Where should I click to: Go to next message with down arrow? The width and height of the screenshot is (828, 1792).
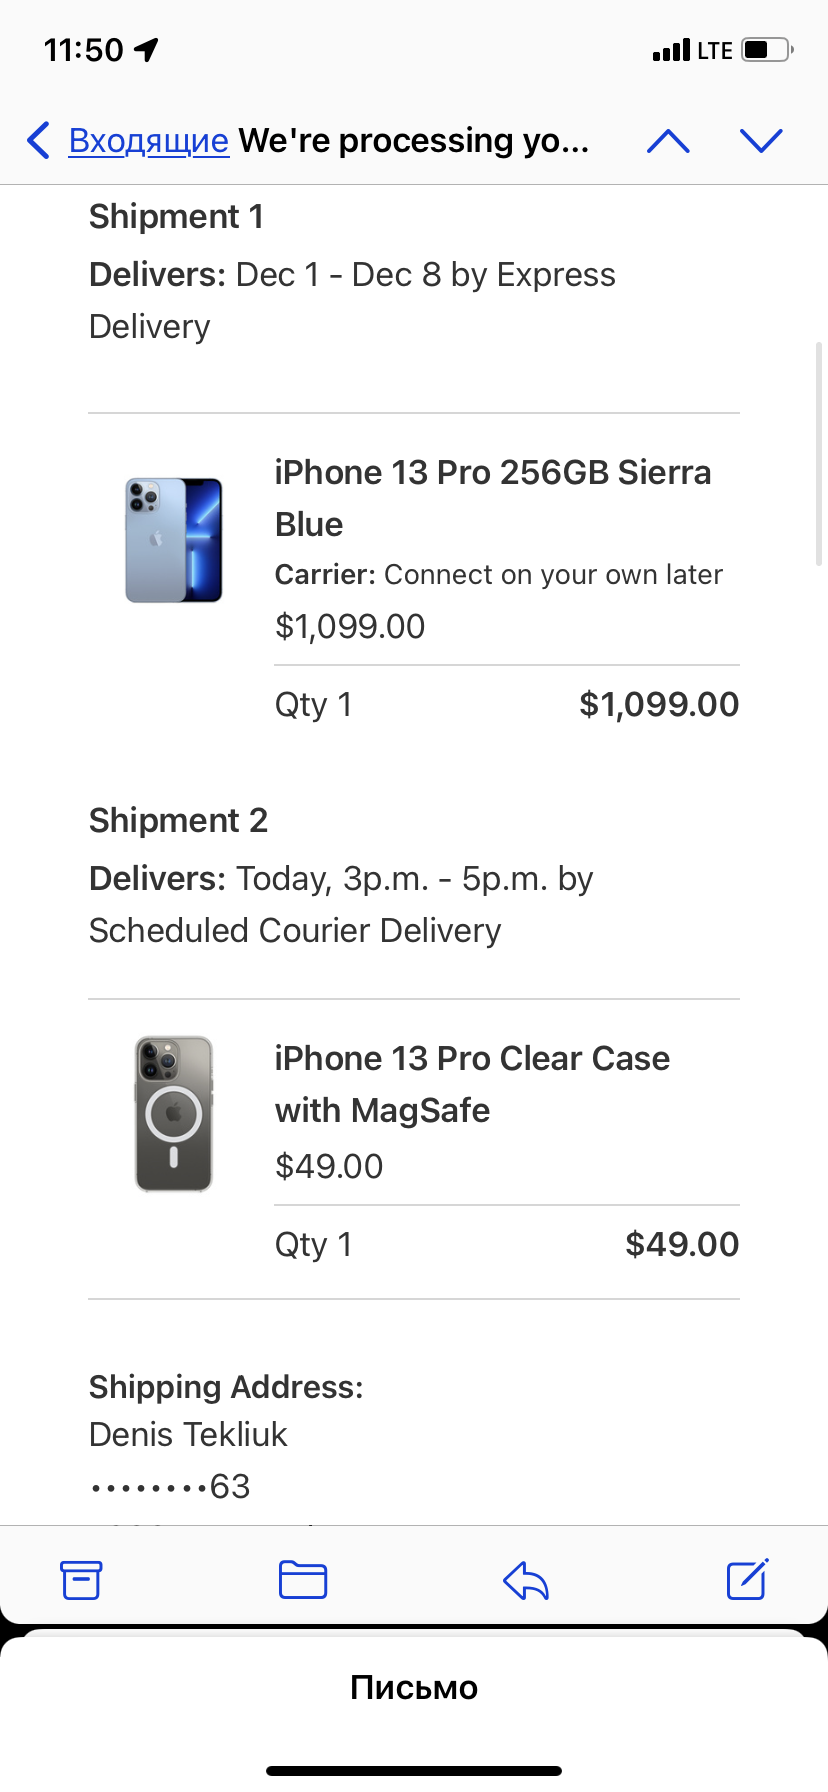(761, 141)
